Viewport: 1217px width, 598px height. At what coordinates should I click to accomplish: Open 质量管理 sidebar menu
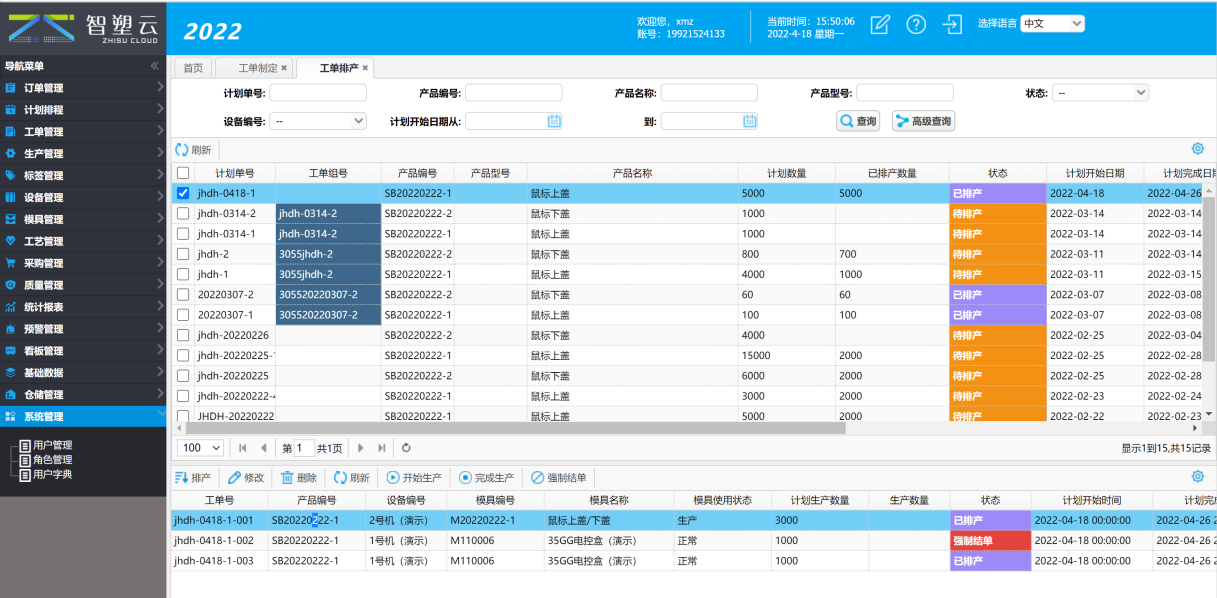tap(83, 285)
